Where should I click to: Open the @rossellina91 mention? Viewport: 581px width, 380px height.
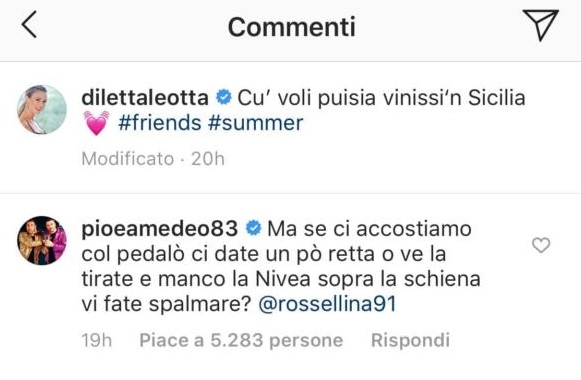tap(328, 304)
